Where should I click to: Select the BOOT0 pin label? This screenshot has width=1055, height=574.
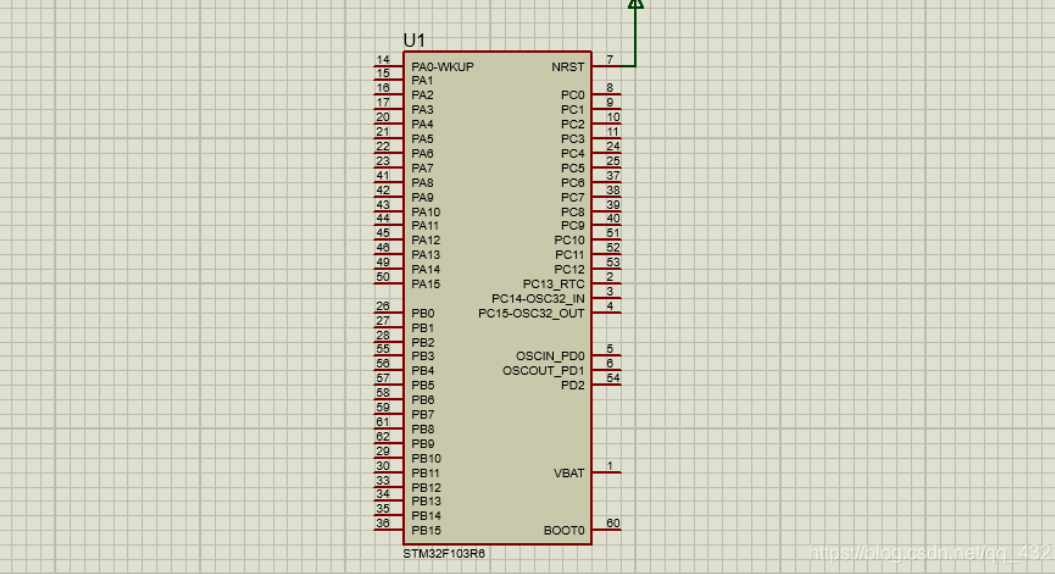[x=565, y=530]
